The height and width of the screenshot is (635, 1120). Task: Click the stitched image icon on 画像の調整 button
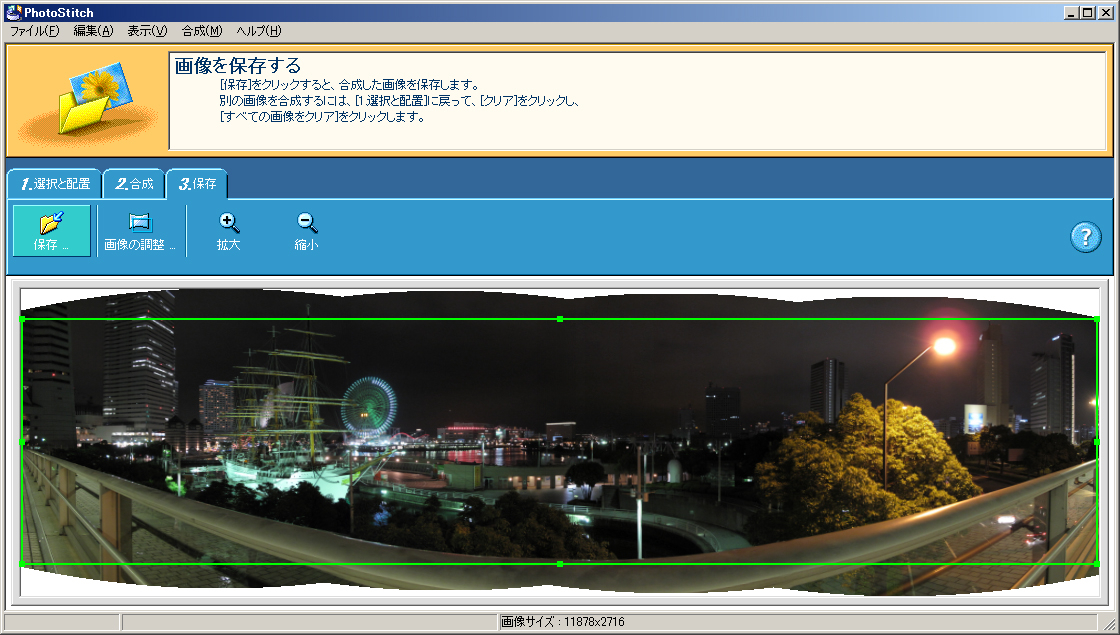pos(141,222)
